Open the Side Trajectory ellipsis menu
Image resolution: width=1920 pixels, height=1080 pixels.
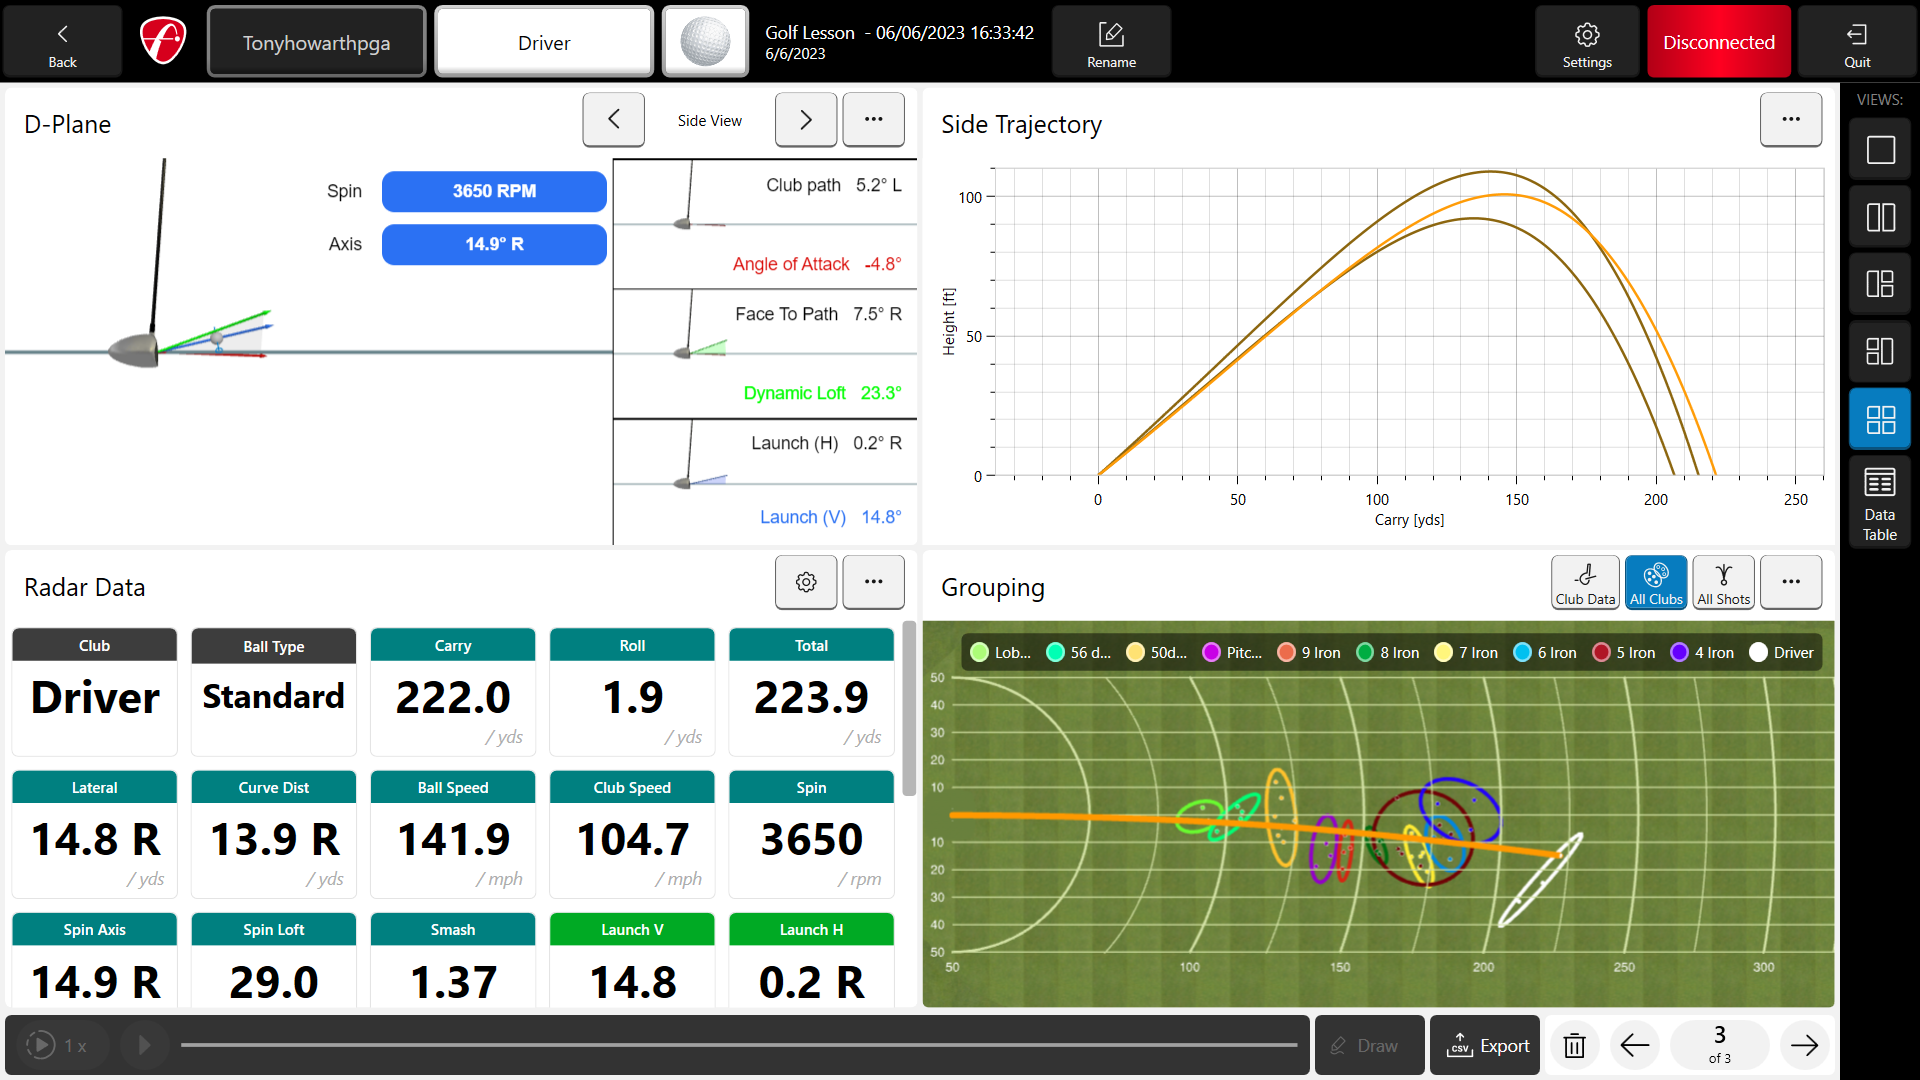coord(1790,119)
